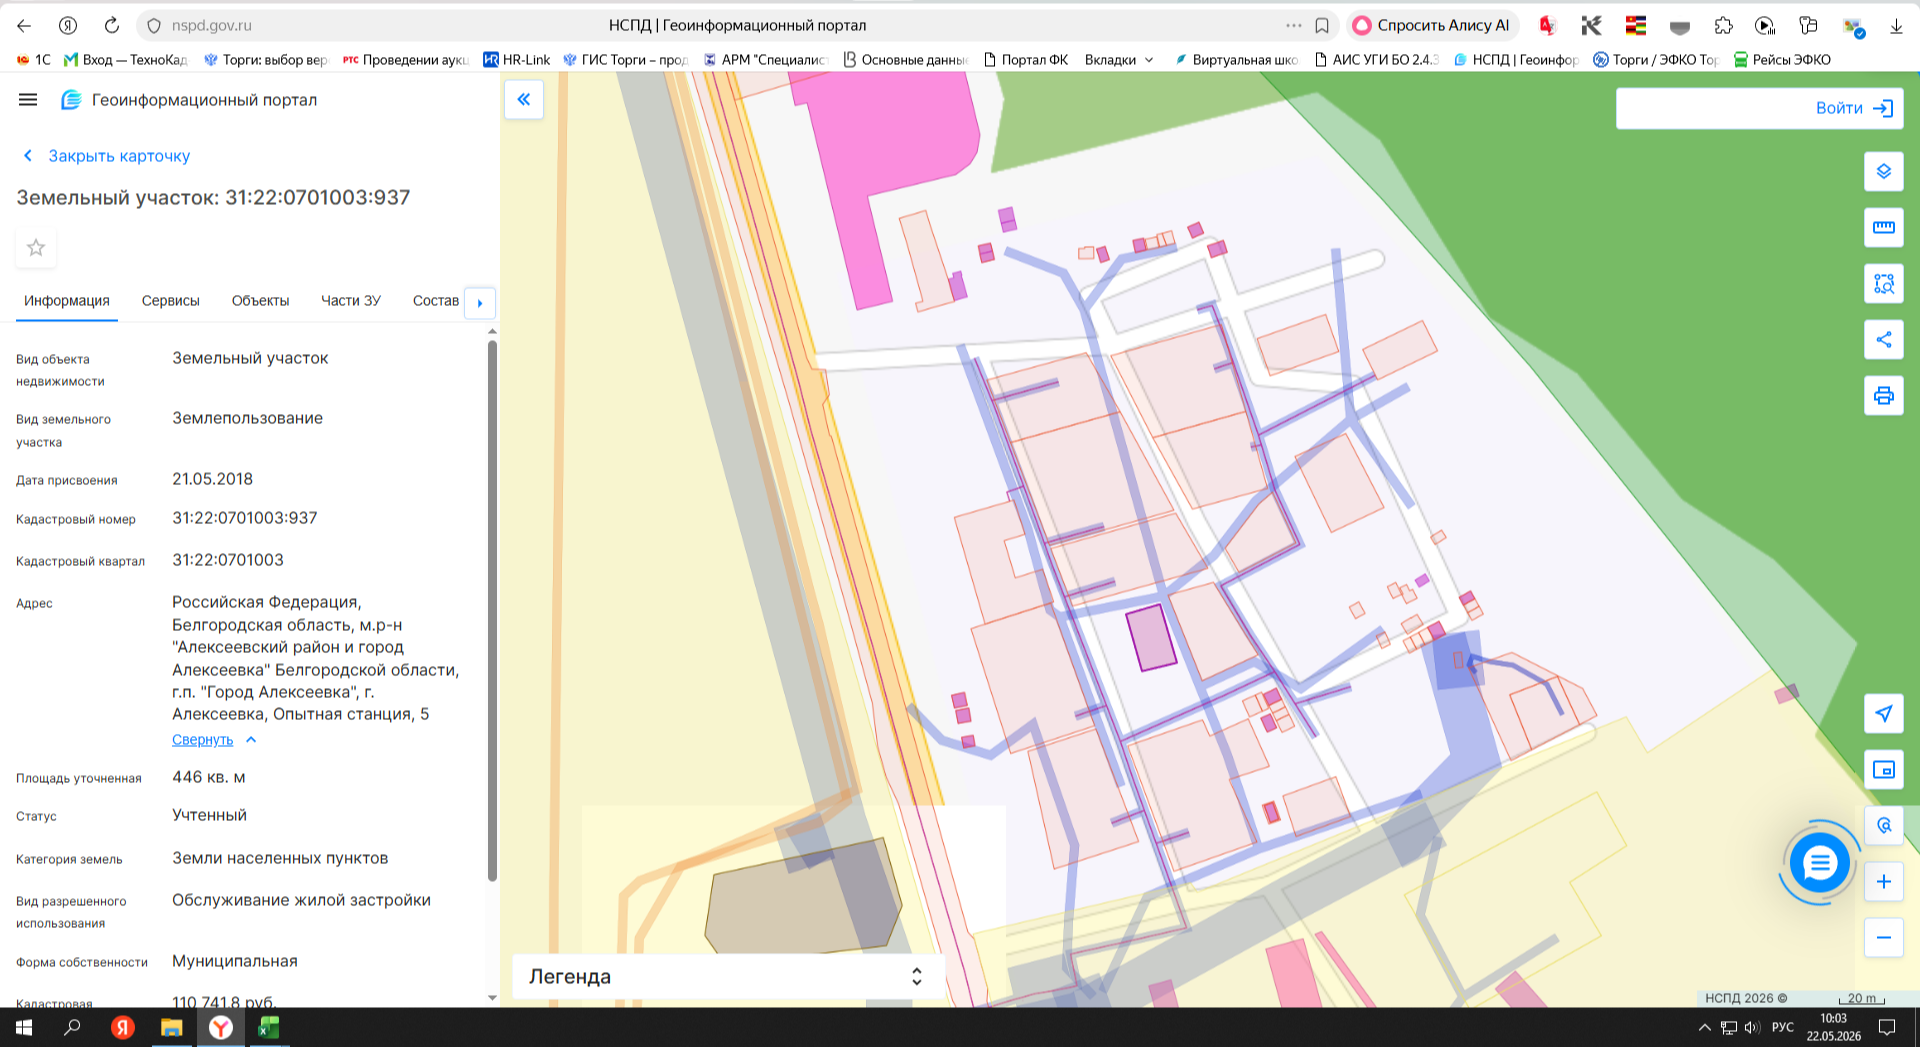Viewport: 1920px width, 1047px height.
Task: Expand the Легенда panel
Action: tap(728, 977)
